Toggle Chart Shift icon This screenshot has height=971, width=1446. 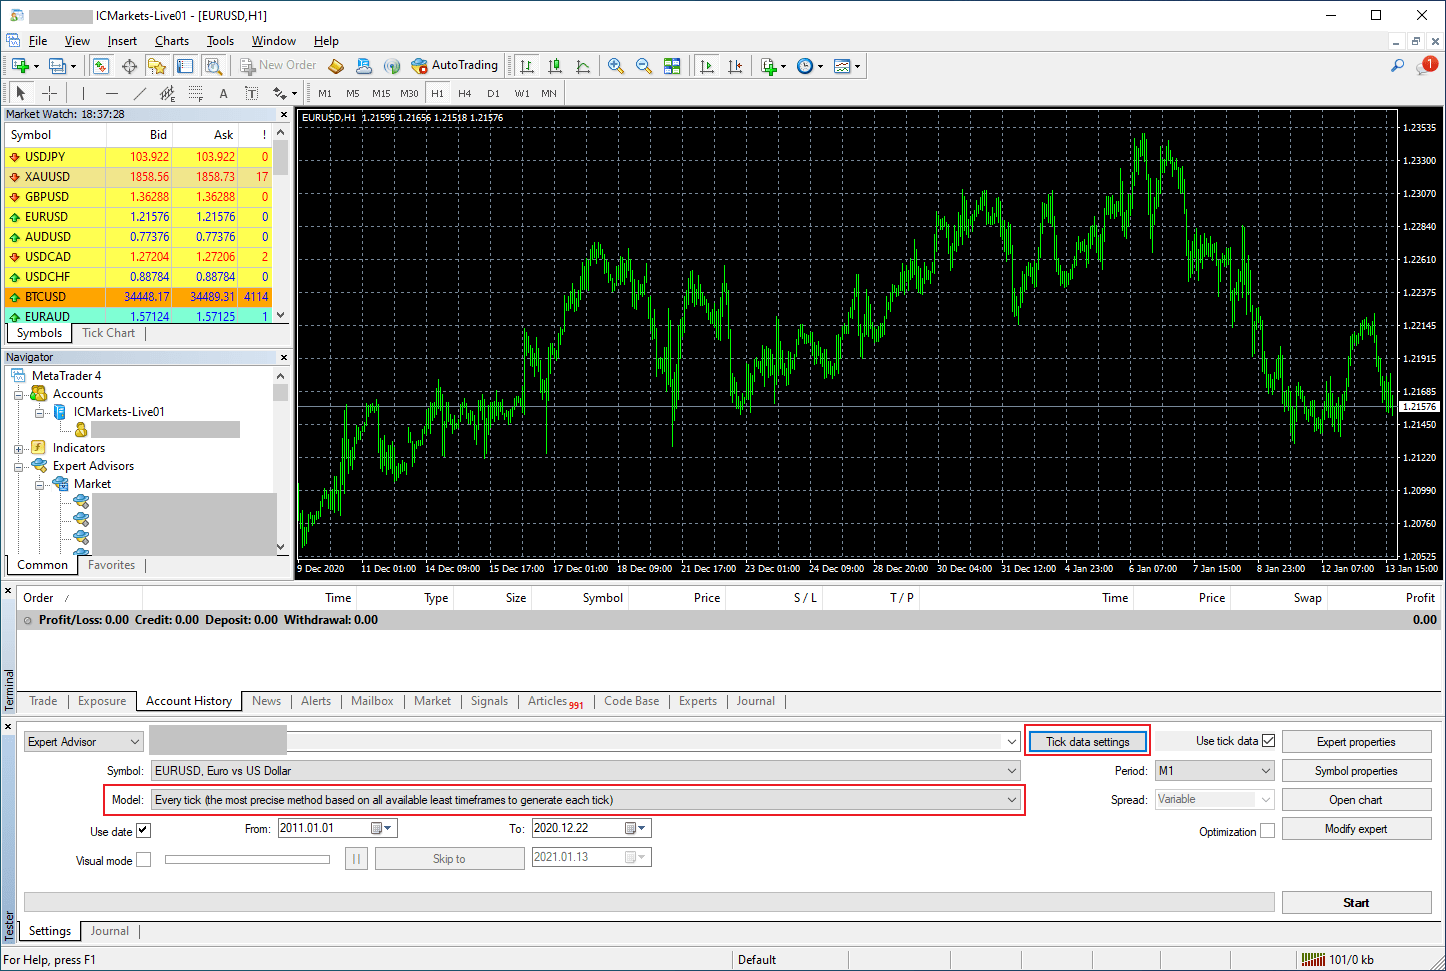(x=735, y=66)
